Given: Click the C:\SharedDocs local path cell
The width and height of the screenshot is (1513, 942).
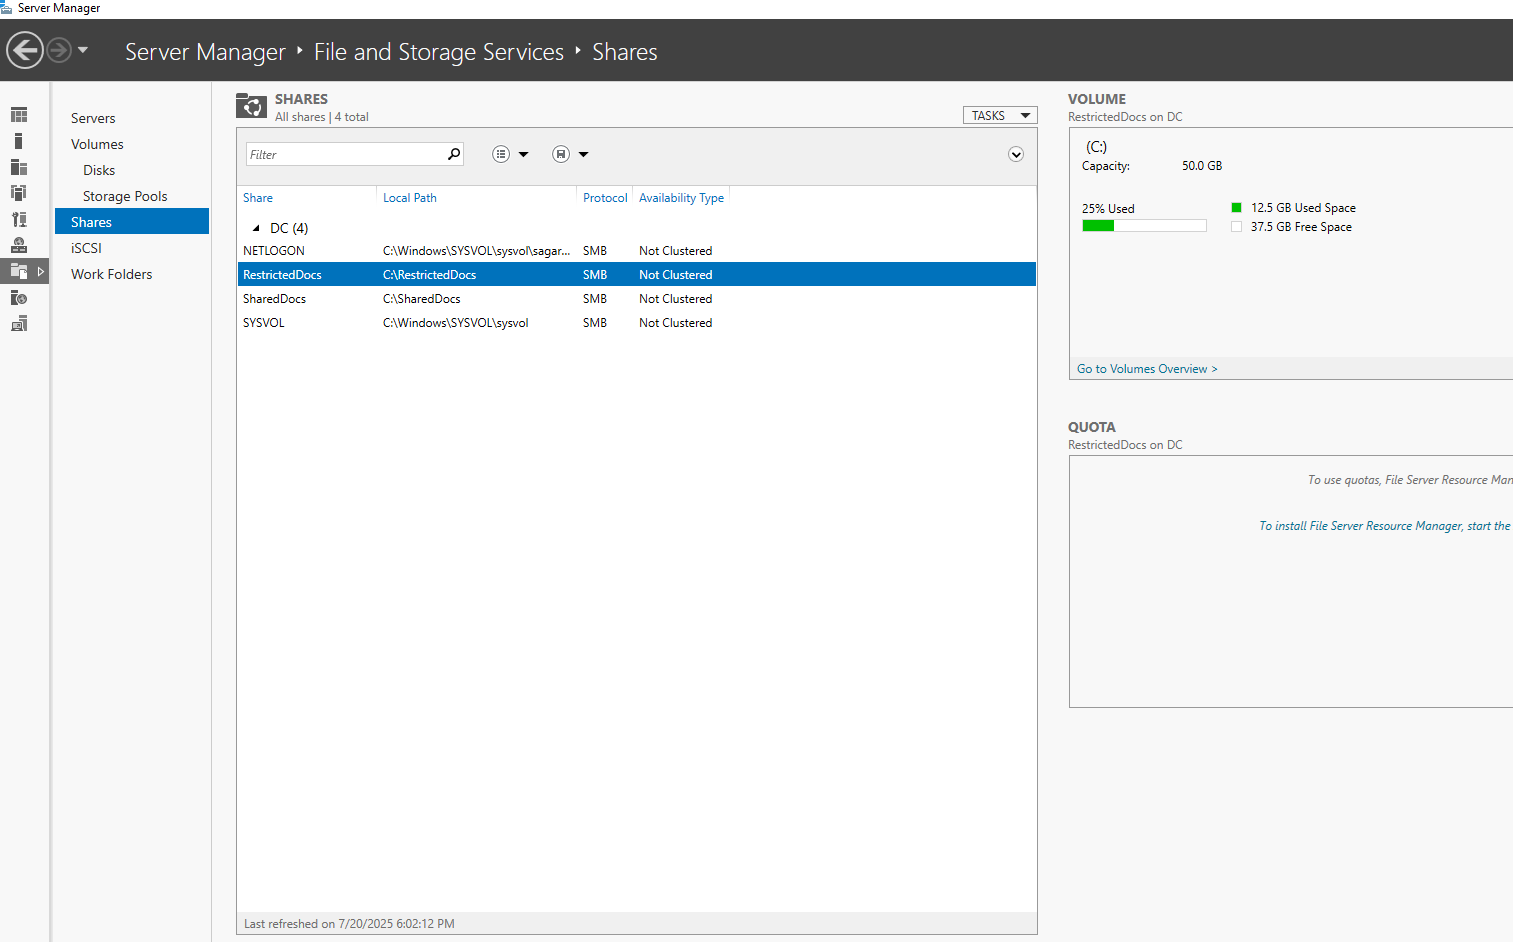Looking at the screenshot, I should click(422, 299).
